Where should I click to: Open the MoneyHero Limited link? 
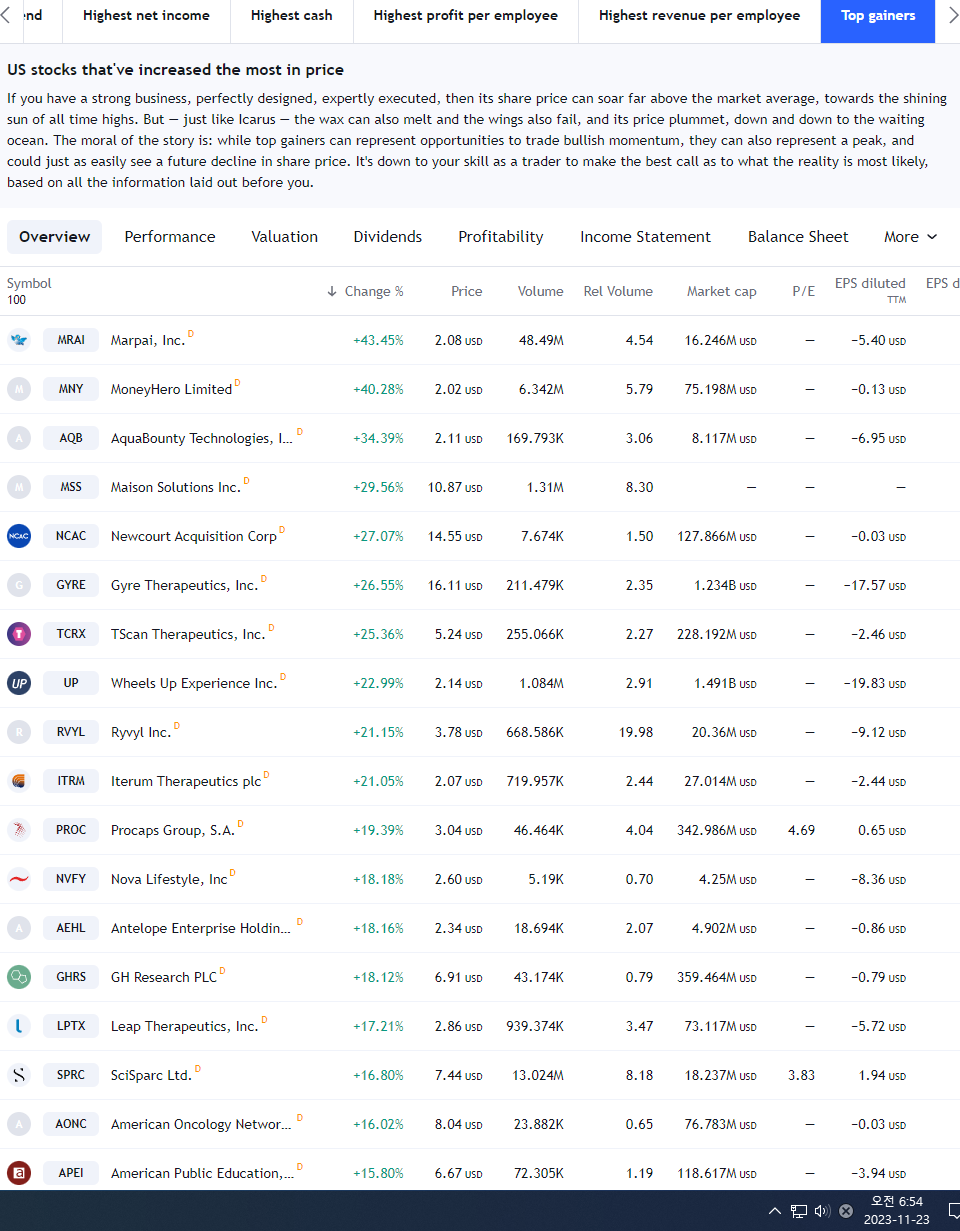click(171, 389)
